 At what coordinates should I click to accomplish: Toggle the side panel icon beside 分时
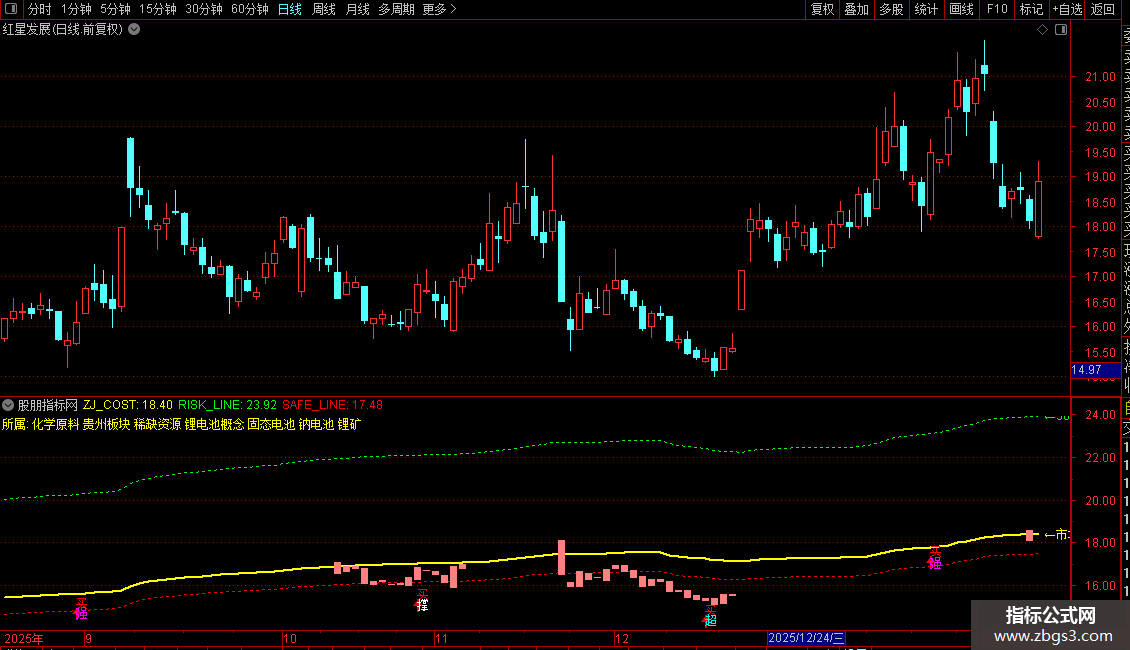(x=11, y=9)
